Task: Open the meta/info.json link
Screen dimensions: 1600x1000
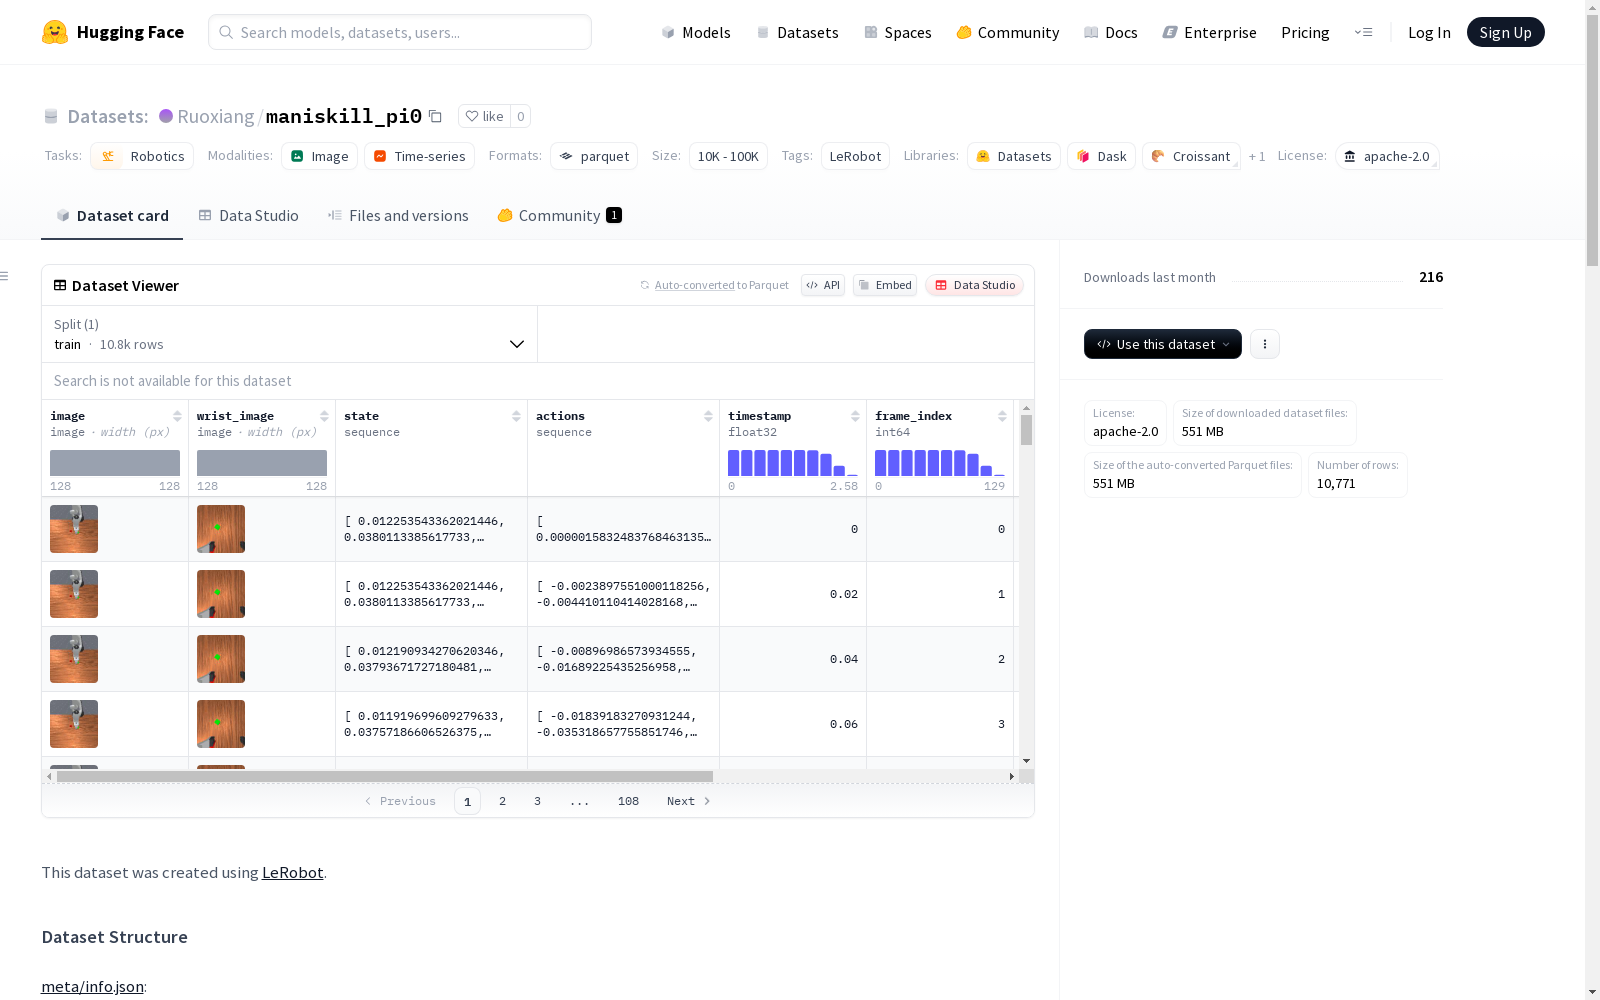Action: point(92,987)
